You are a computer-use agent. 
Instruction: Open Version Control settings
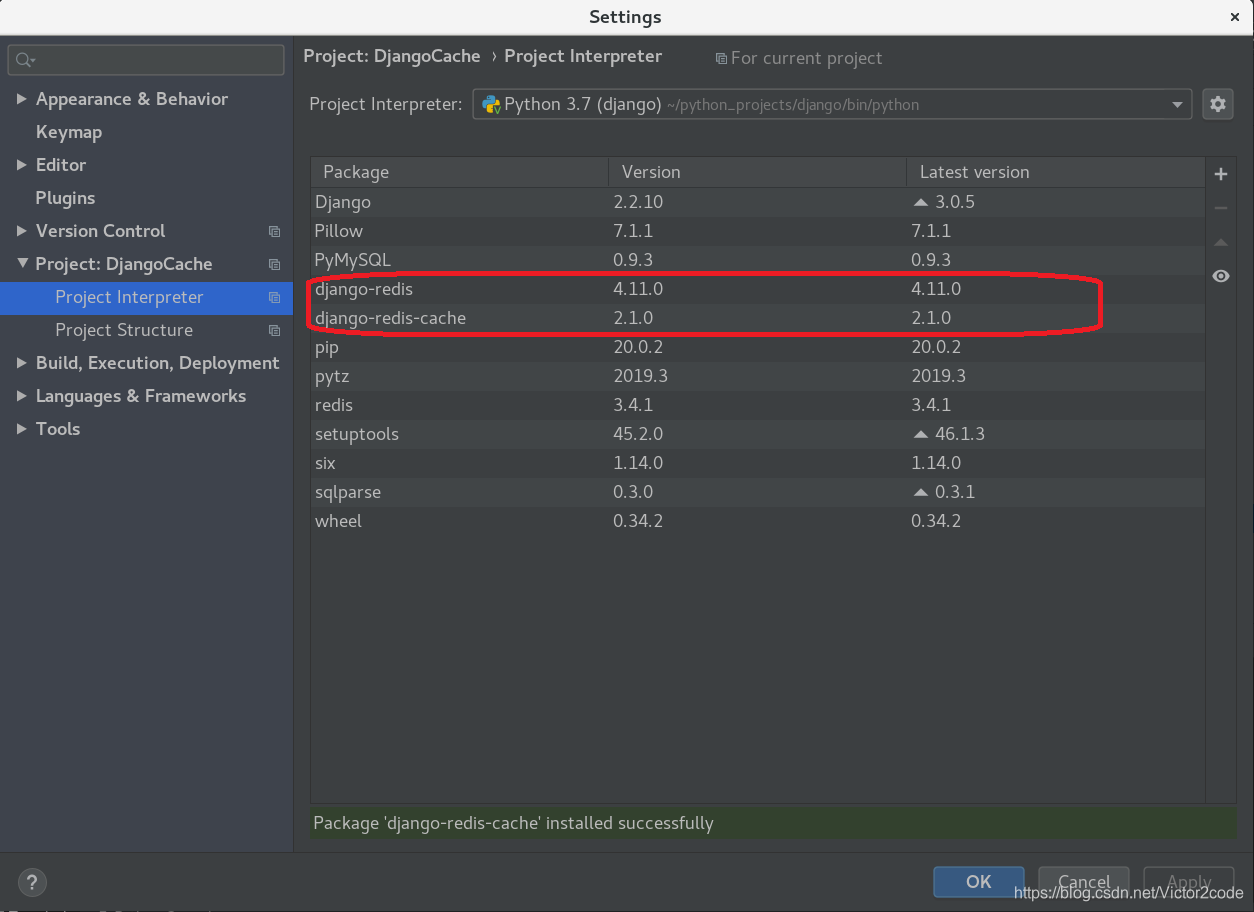click(x=100, y=231)
